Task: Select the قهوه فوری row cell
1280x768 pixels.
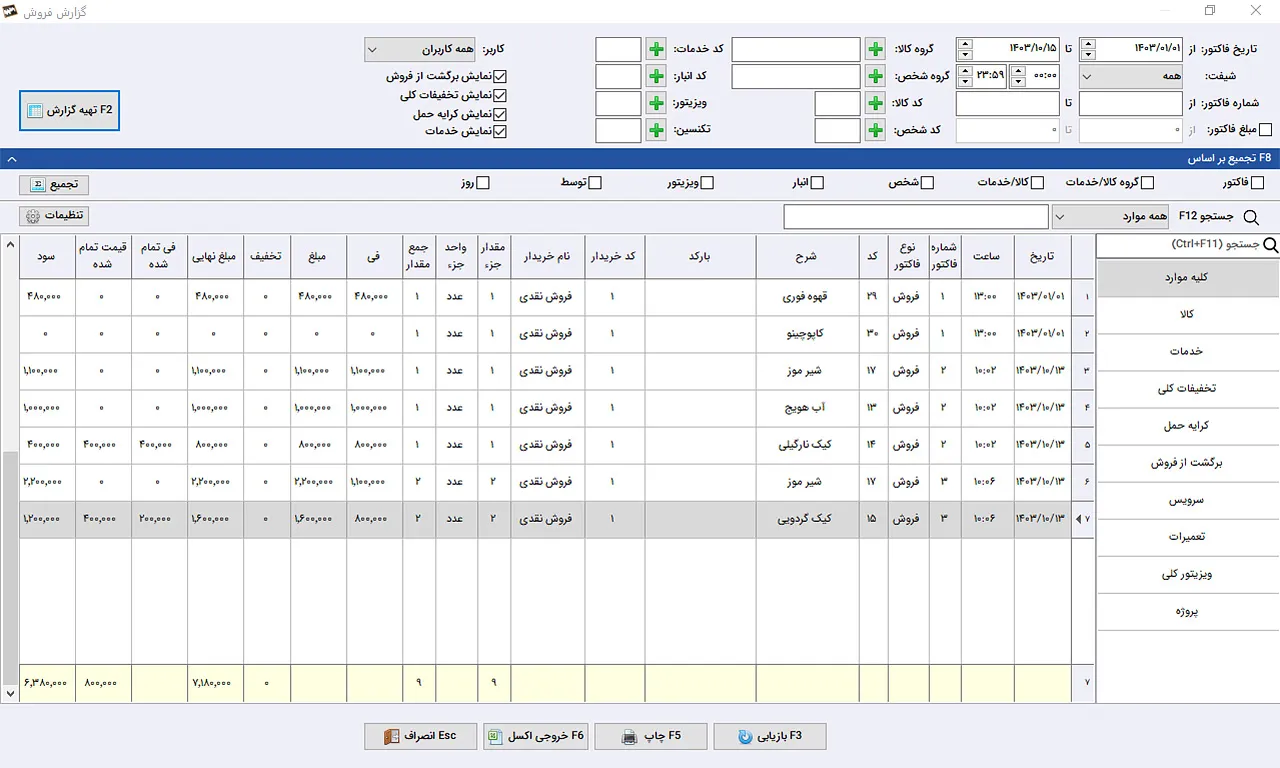Action: [x=807, y=297]
